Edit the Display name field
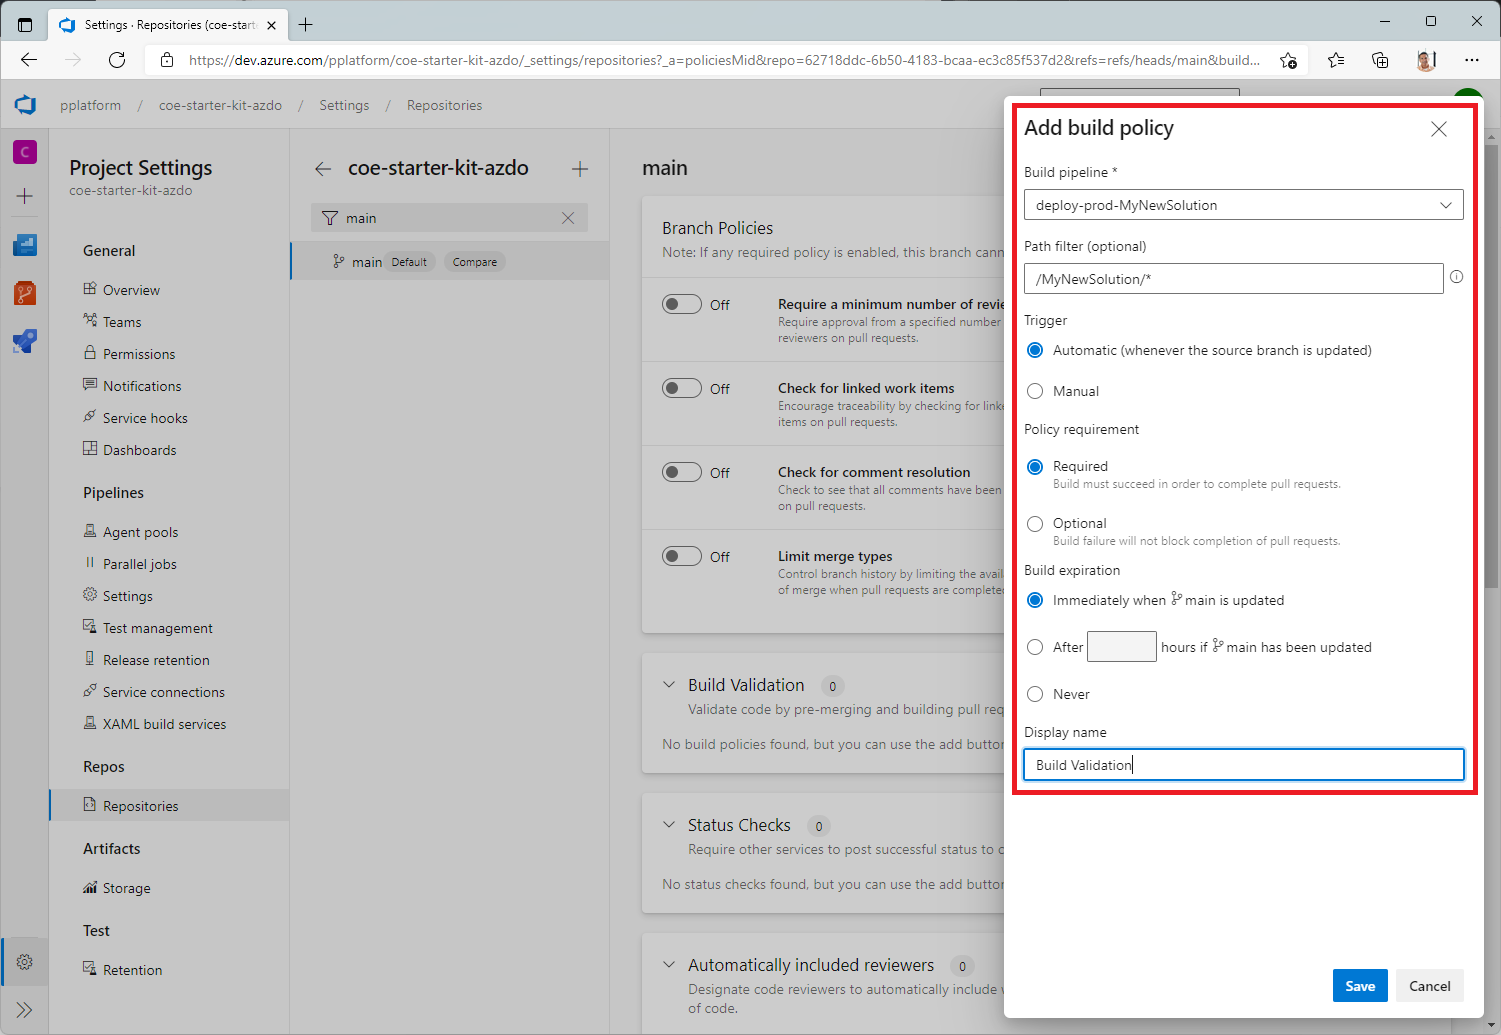 [x=1243, y=764]
